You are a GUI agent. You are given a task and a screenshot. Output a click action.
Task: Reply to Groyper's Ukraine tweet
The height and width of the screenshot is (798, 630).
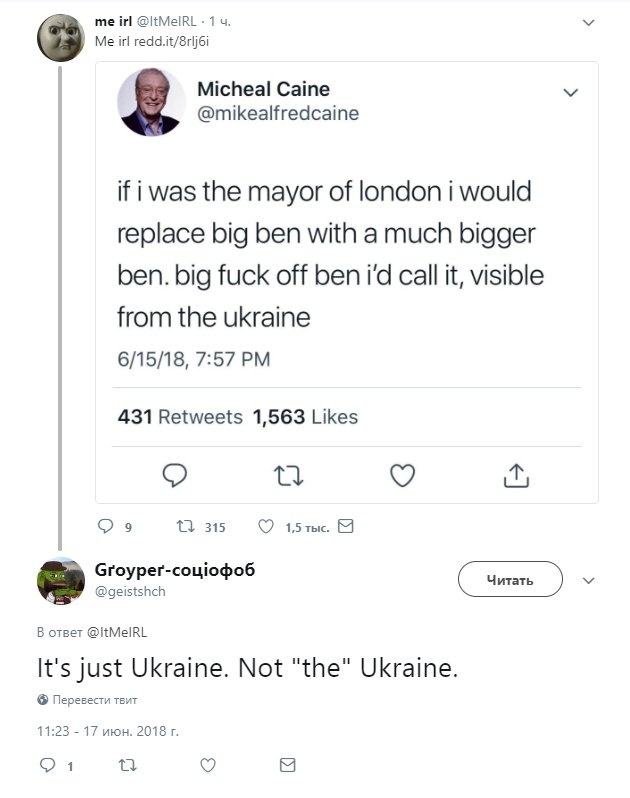tap(47, 765)
